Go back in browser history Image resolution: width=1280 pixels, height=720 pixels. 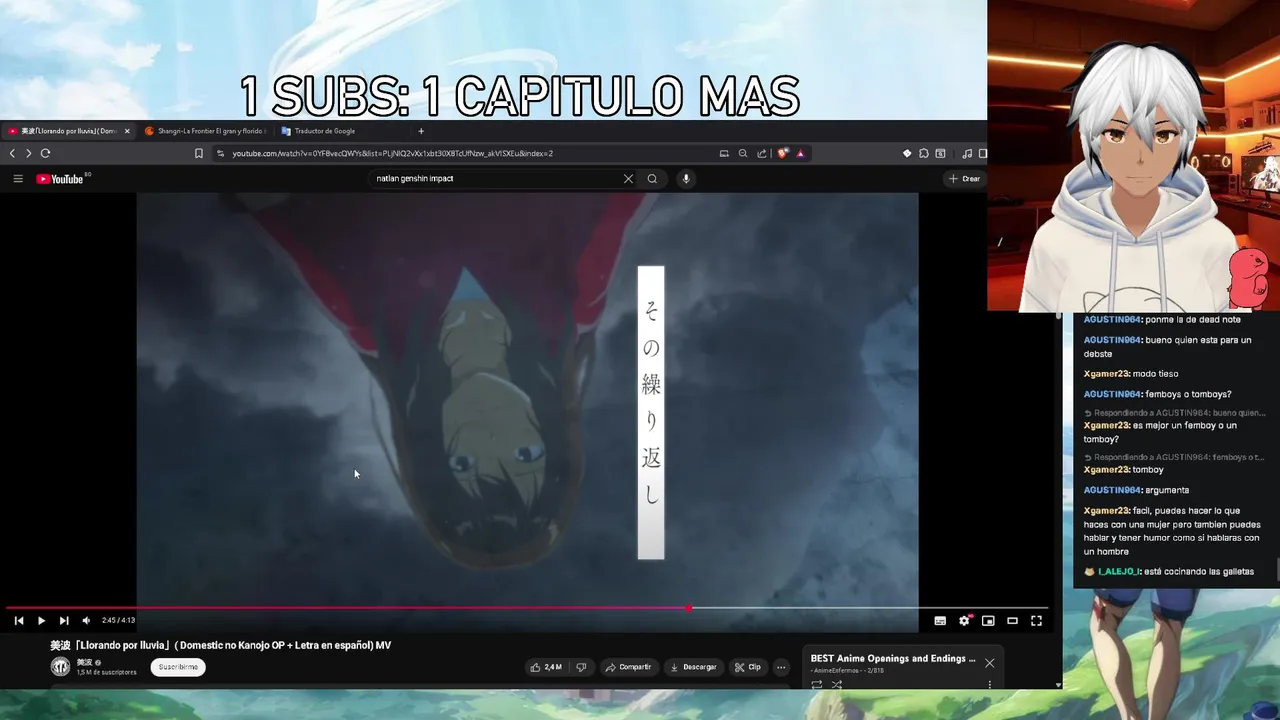tap(12, 153)
